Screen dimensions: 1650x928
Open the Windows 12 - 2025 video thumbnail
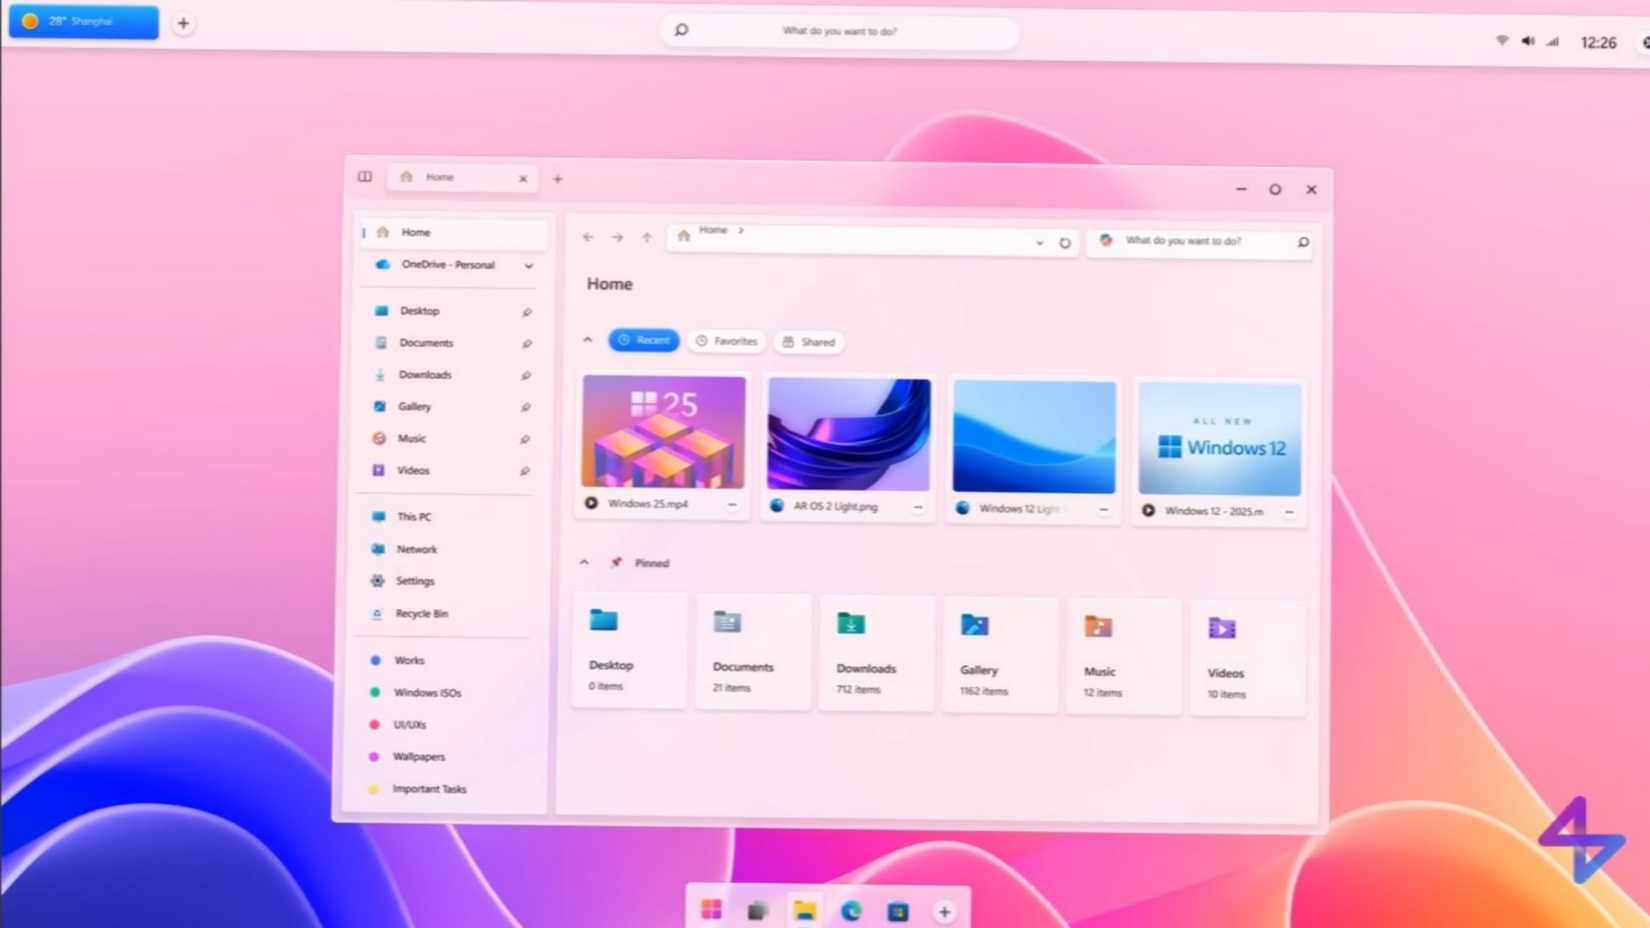click(x=1220, y=439)
